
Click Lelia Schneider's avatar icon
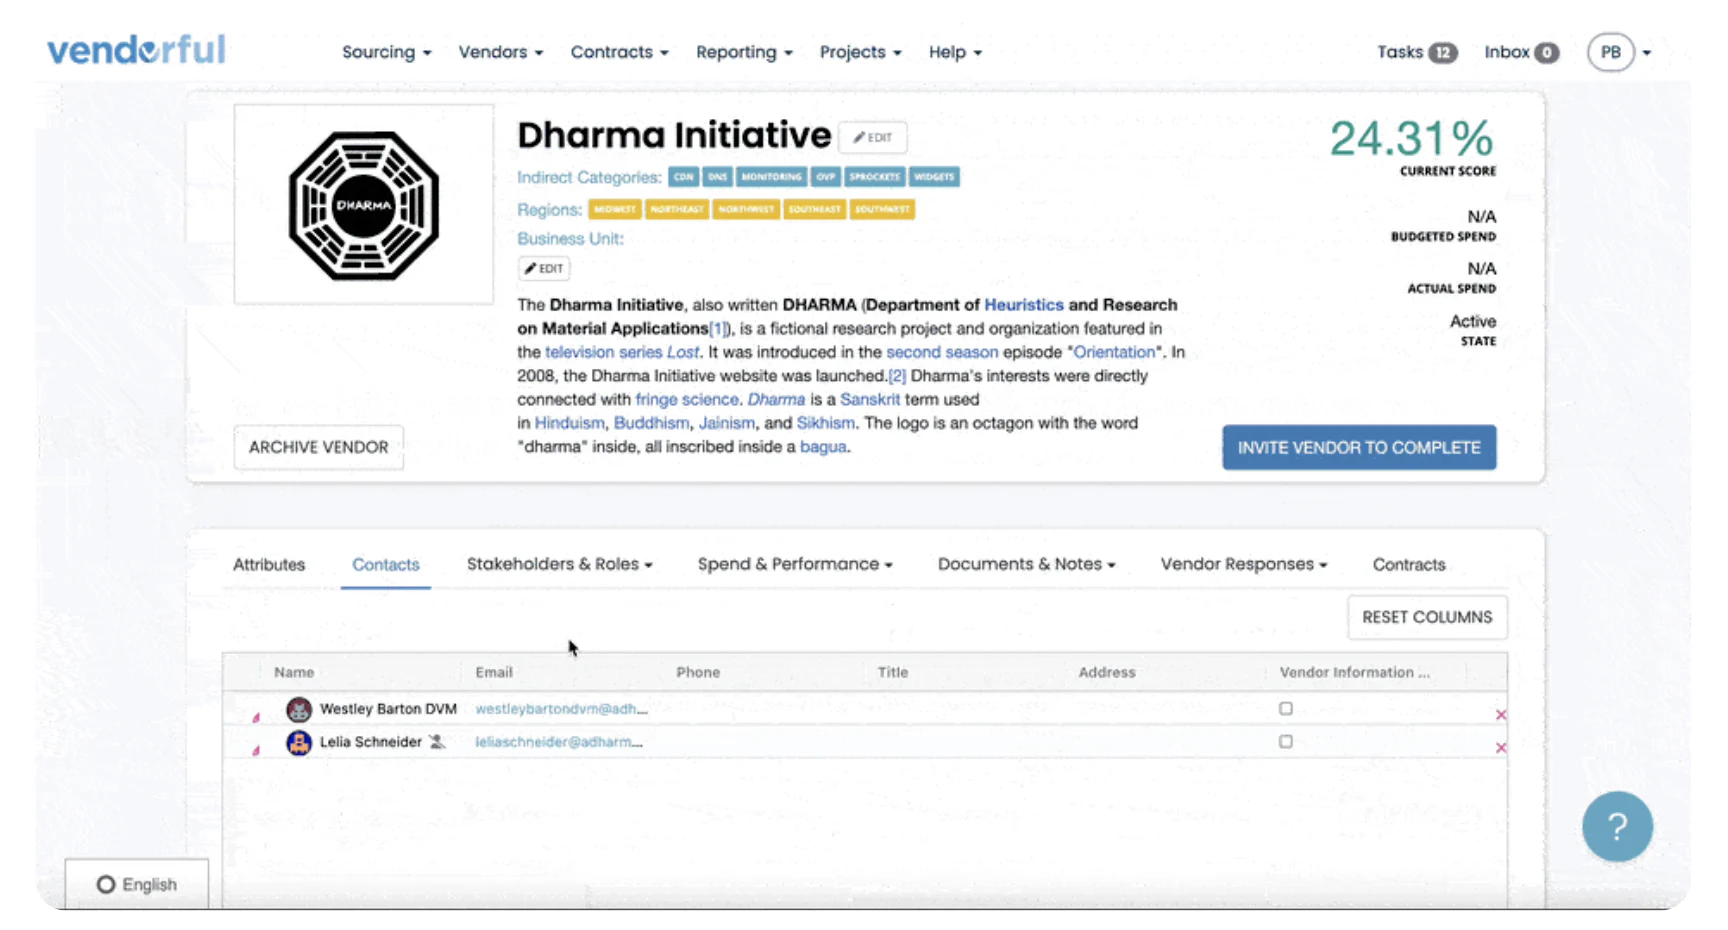click(299, 742)
